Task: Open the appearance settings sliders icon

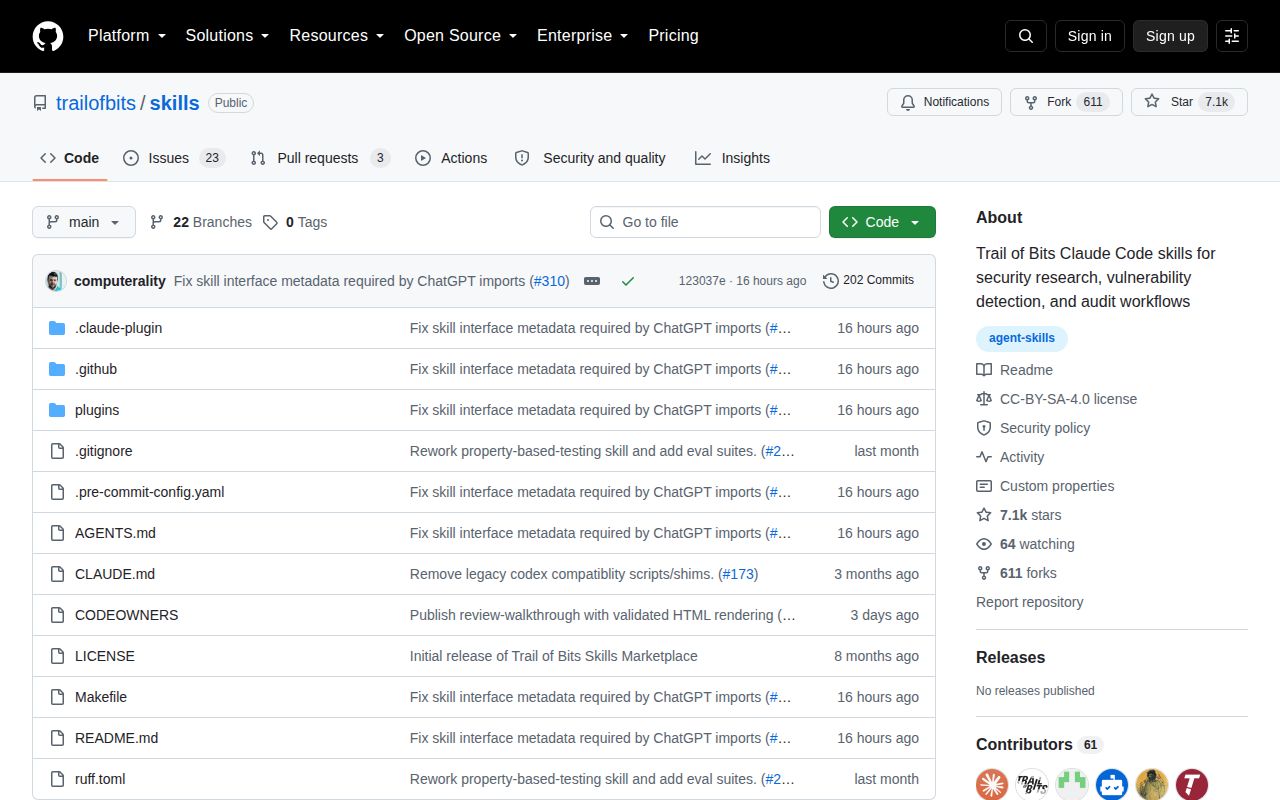Action: point(1232,36)
